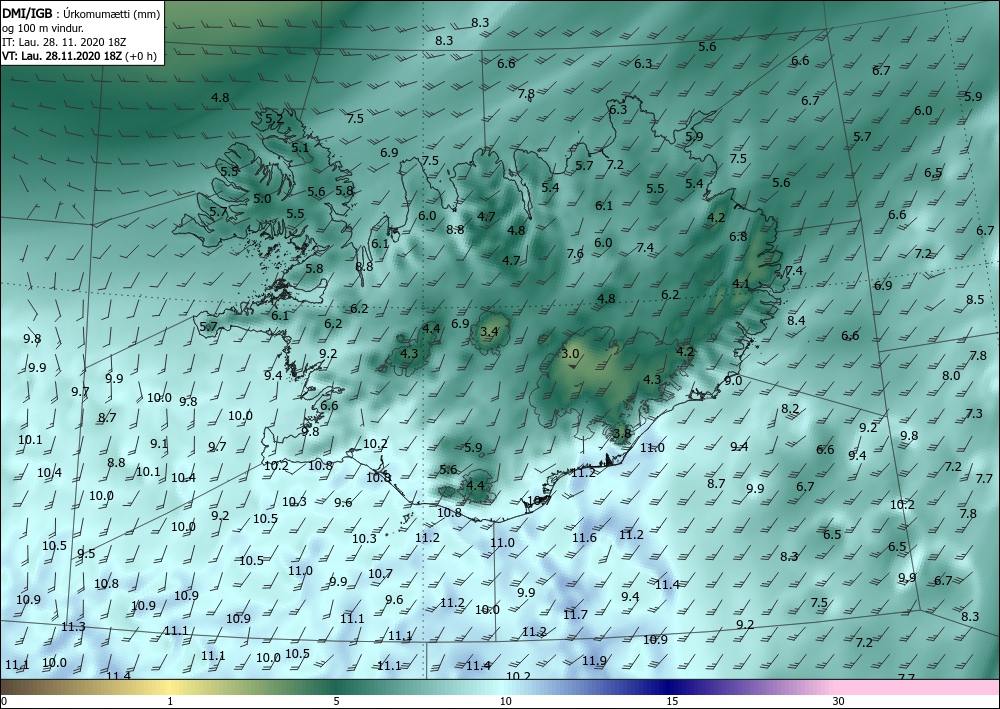Click the "30" tick label on the color scale
Viewport: 1000px width, 709px height.
click(838, 701)
